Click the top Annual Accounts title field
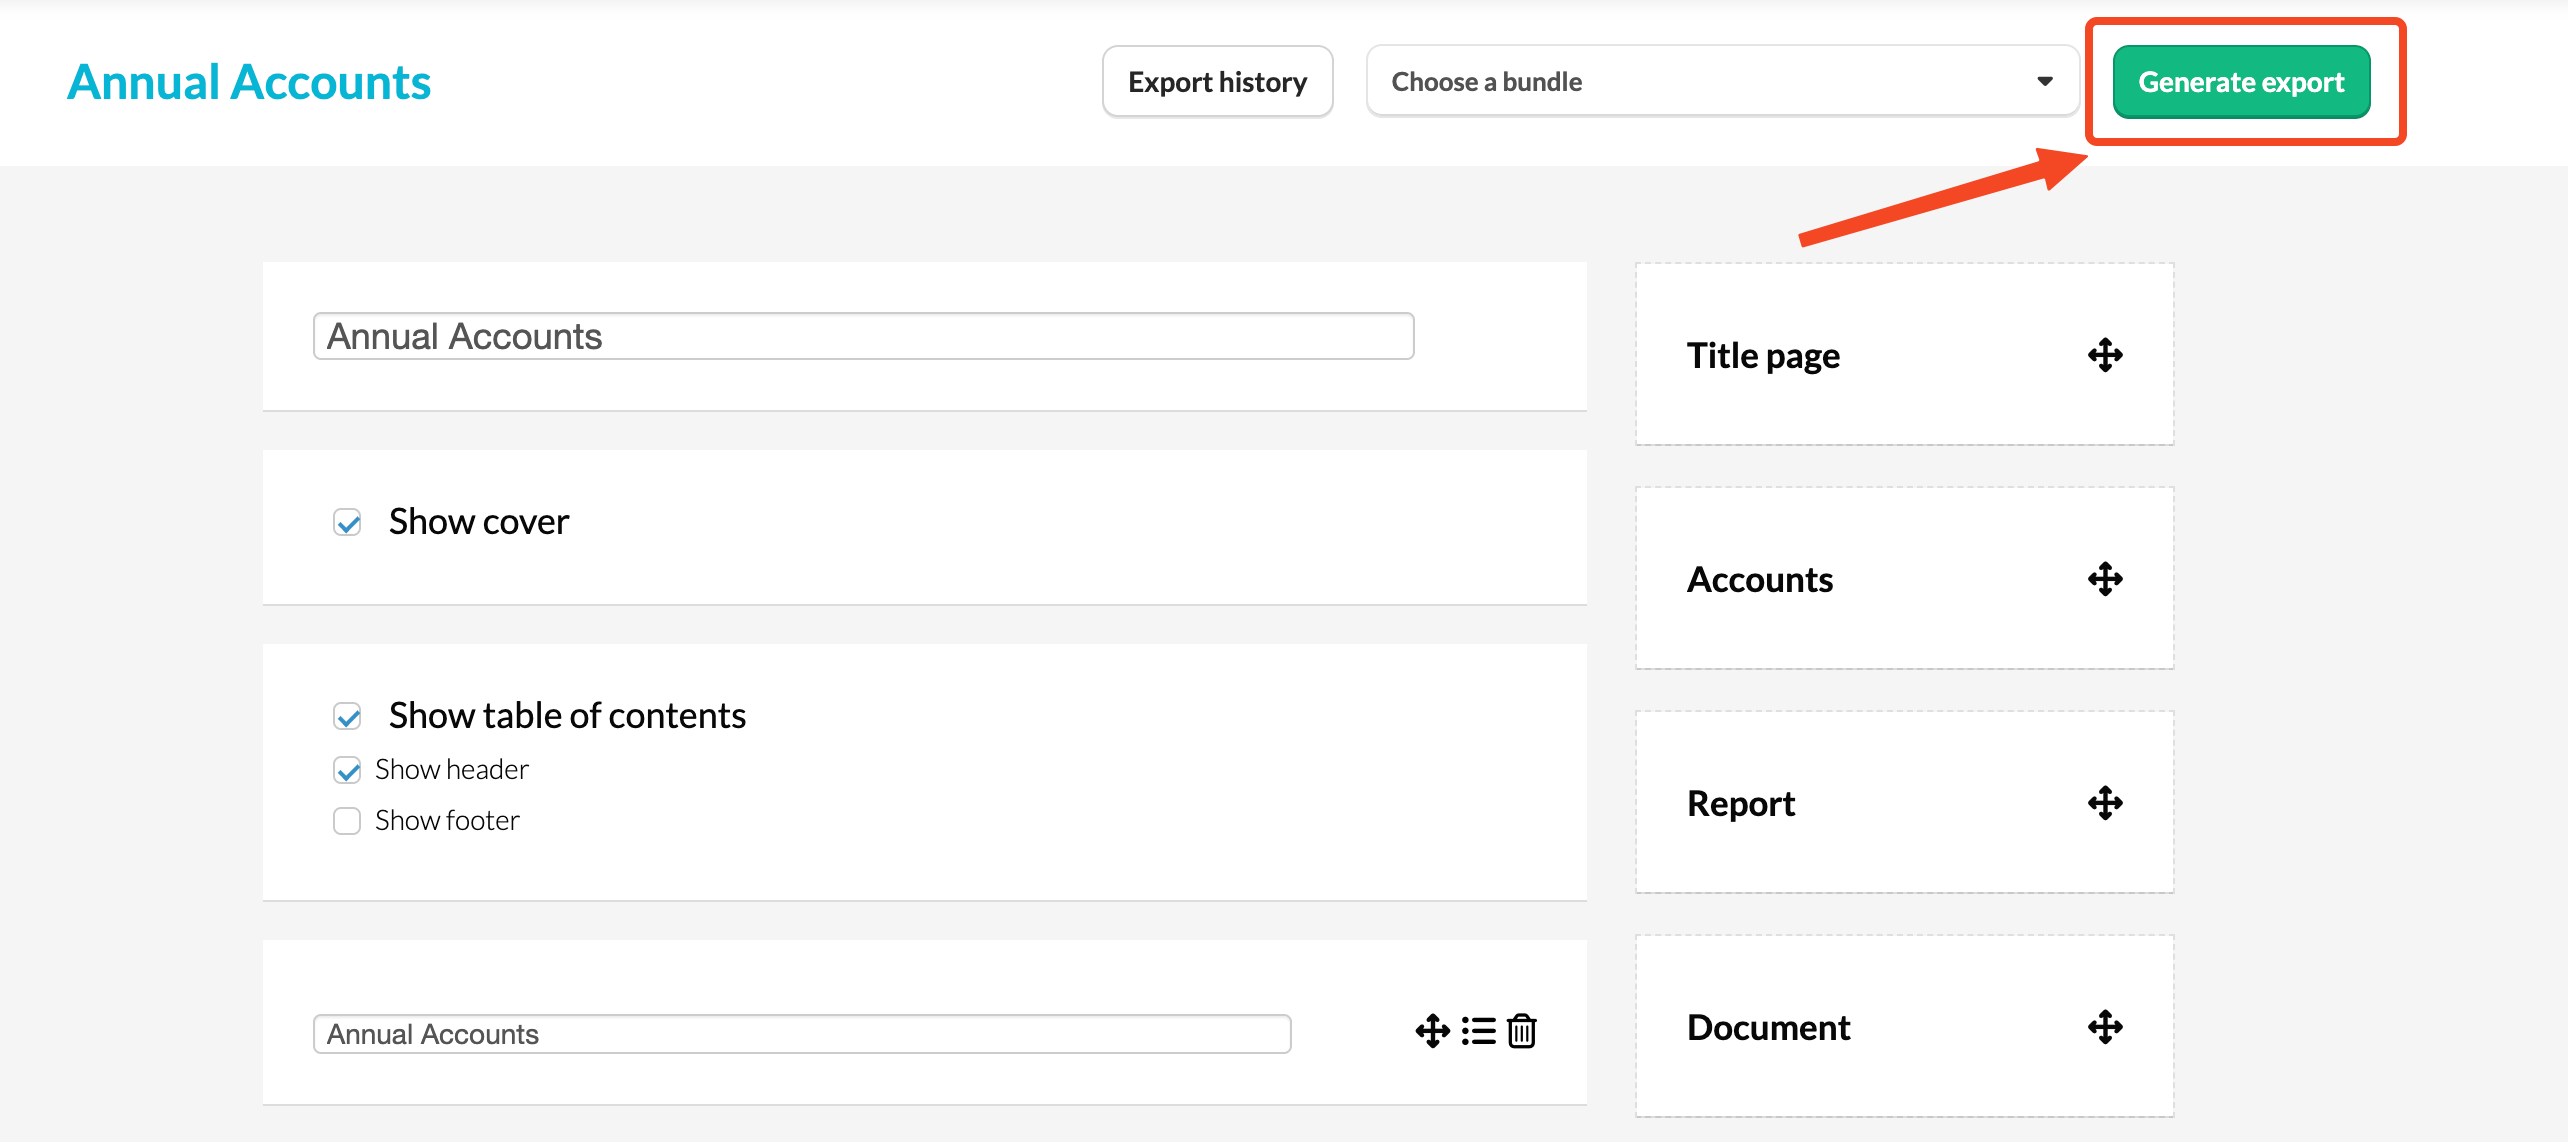Image resolution: width=2568 pixels, height=1142 pixels. coord(862,336)
